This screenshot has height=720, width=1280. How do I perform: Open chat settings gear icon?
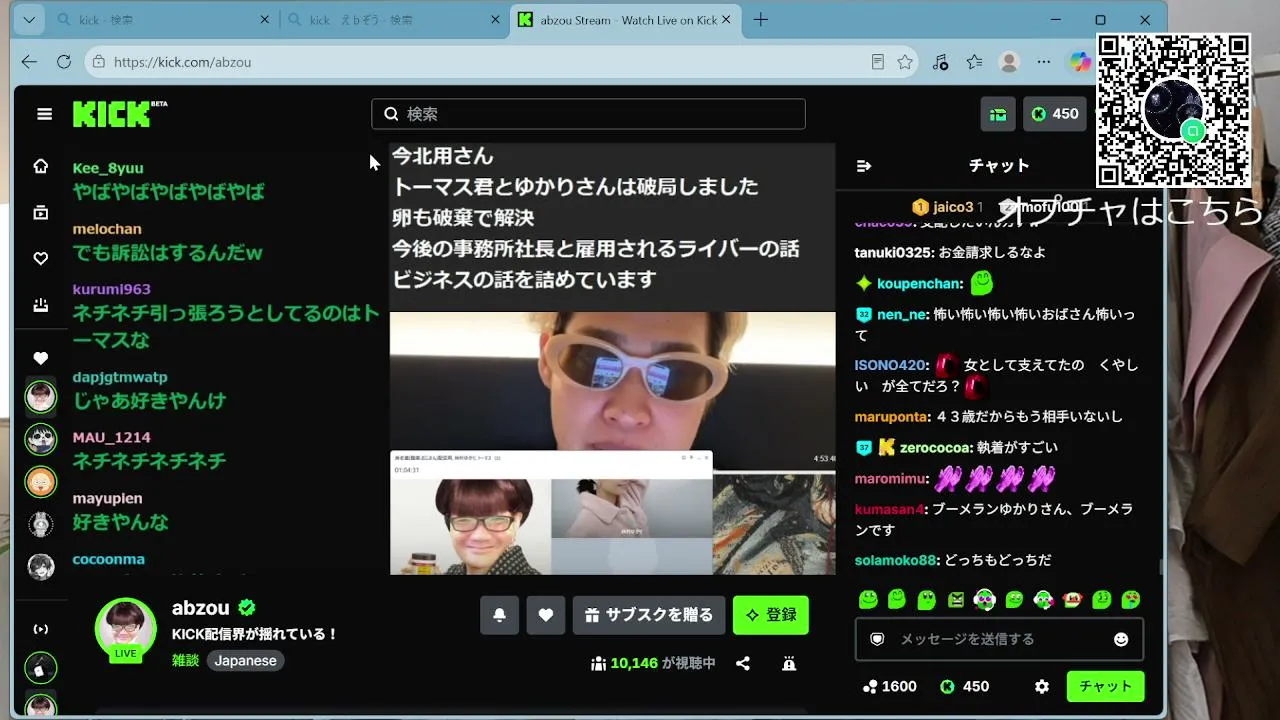click(1042, 686)
